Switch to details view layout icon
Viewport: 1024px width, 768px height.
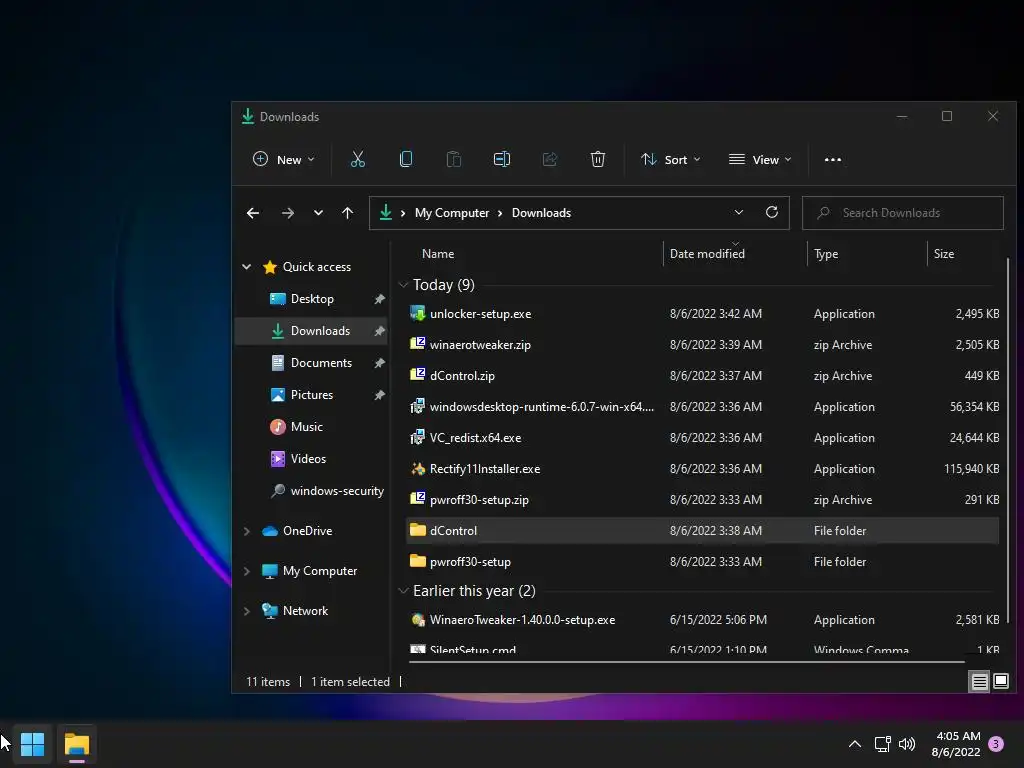[x=980, y=682]
